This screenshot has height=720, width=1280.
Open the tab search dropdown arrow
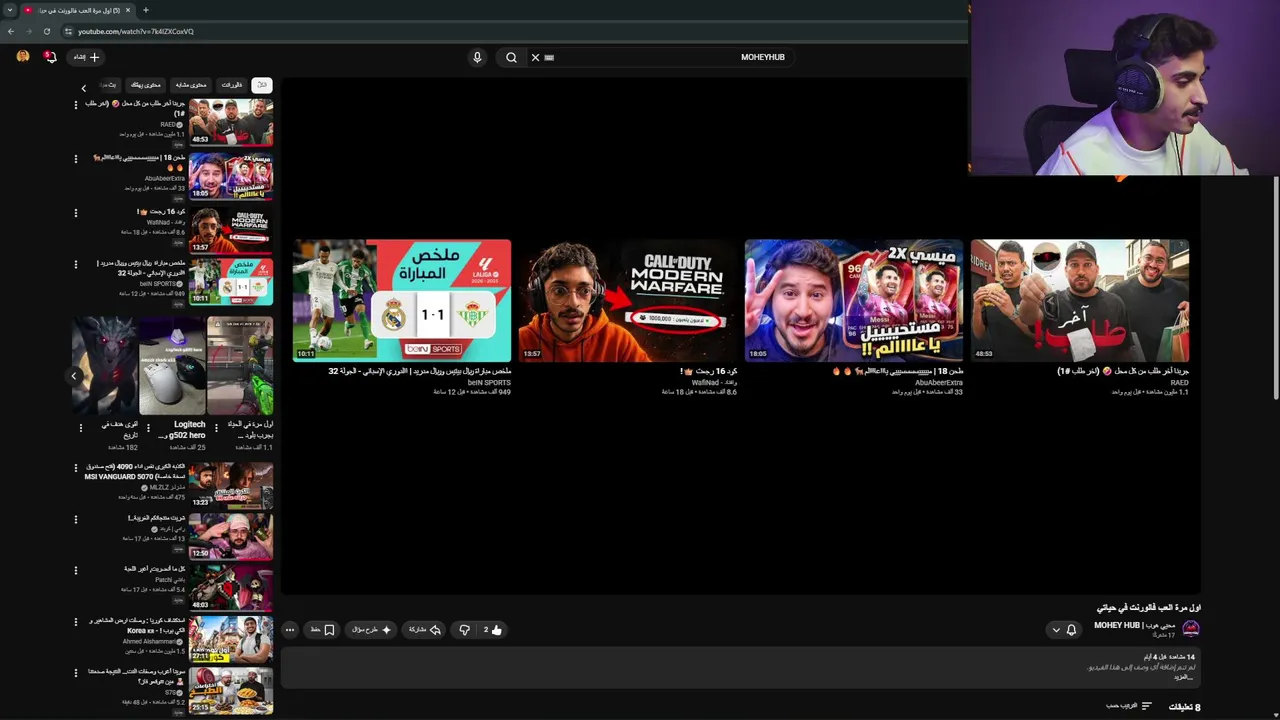tap(9, 10)
